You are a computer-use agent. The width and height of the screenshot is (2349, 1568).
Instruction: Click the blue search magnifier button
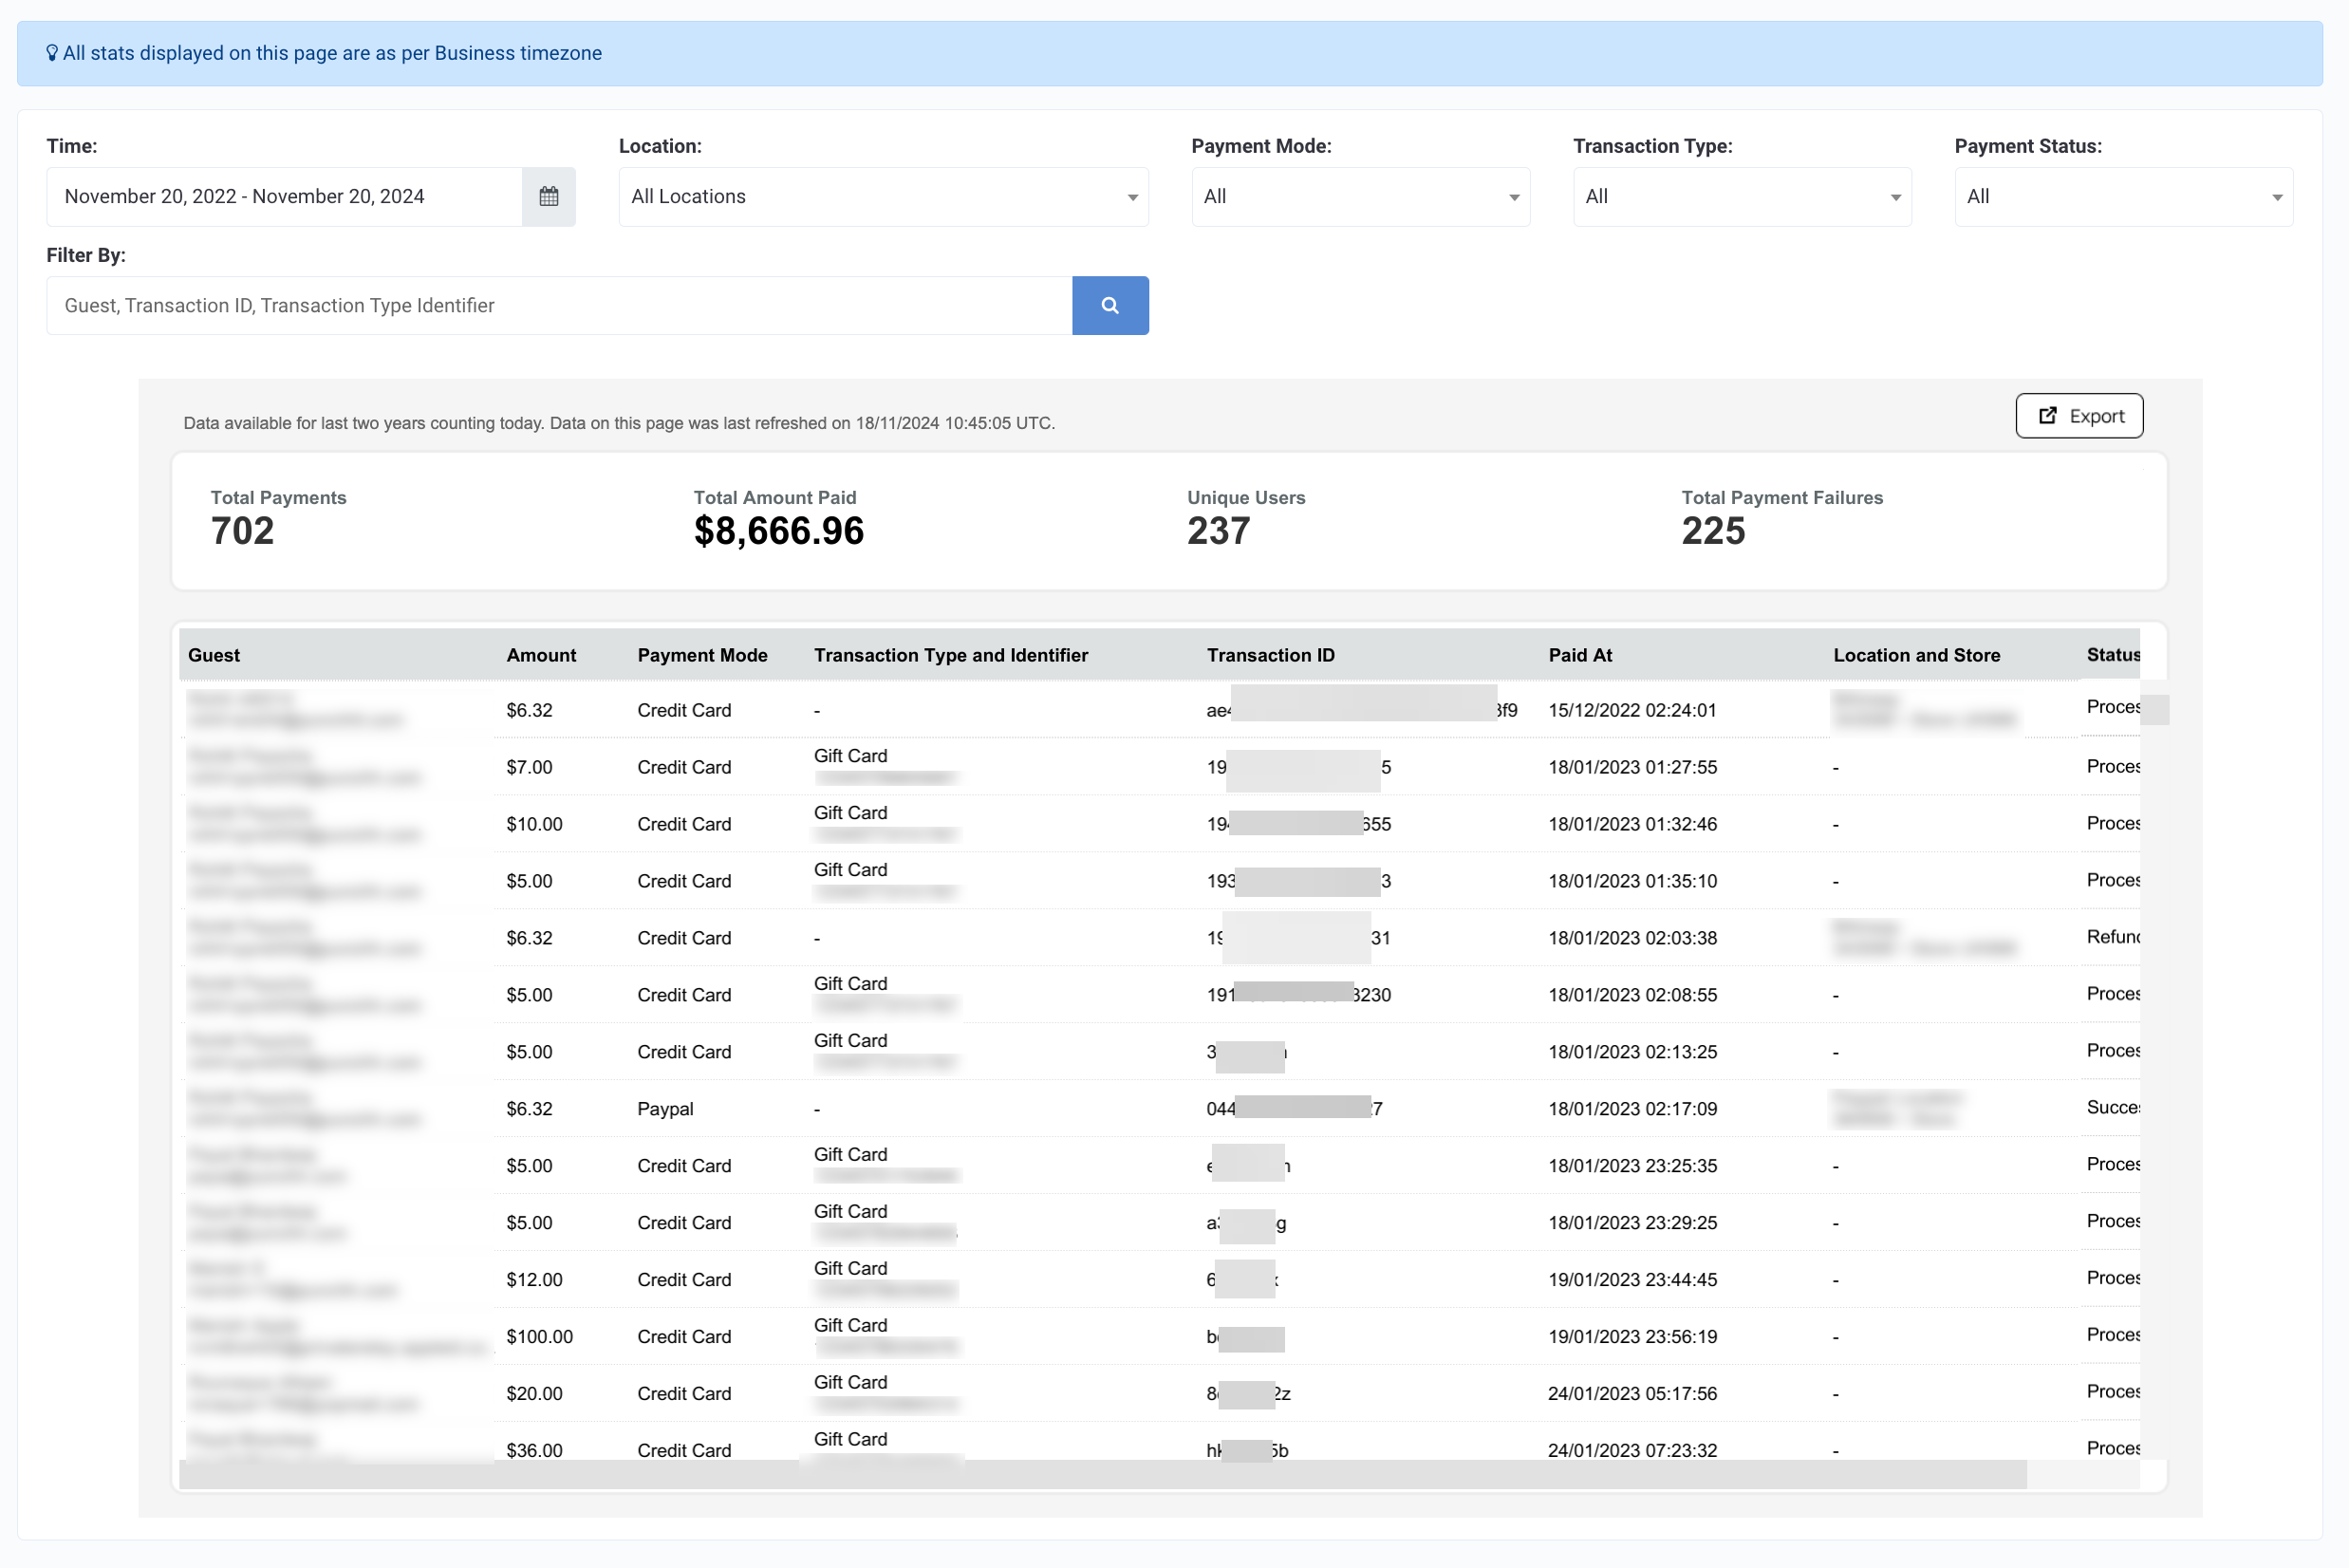[x=1110, y=305]
